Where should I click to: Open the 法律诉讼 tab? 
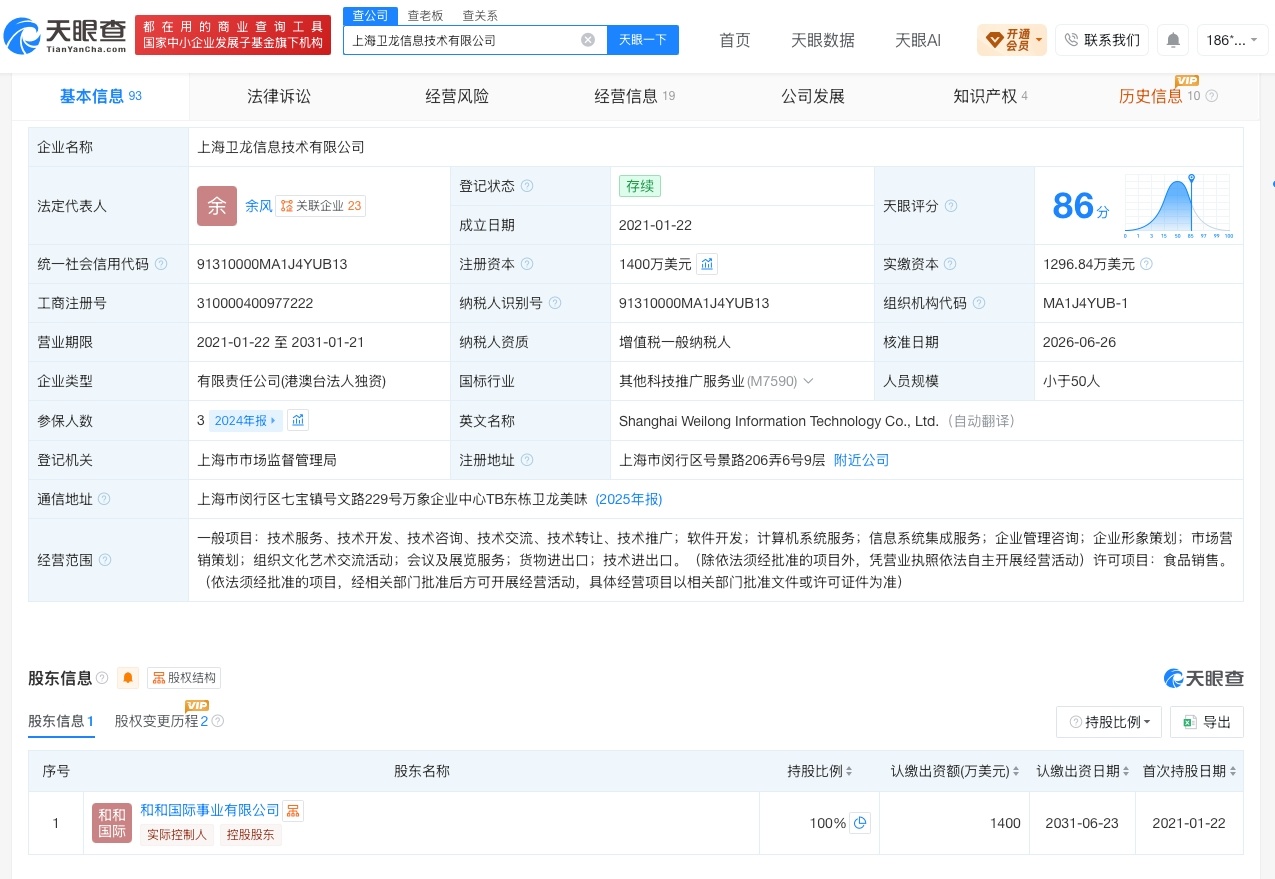[x=279, y=96]
